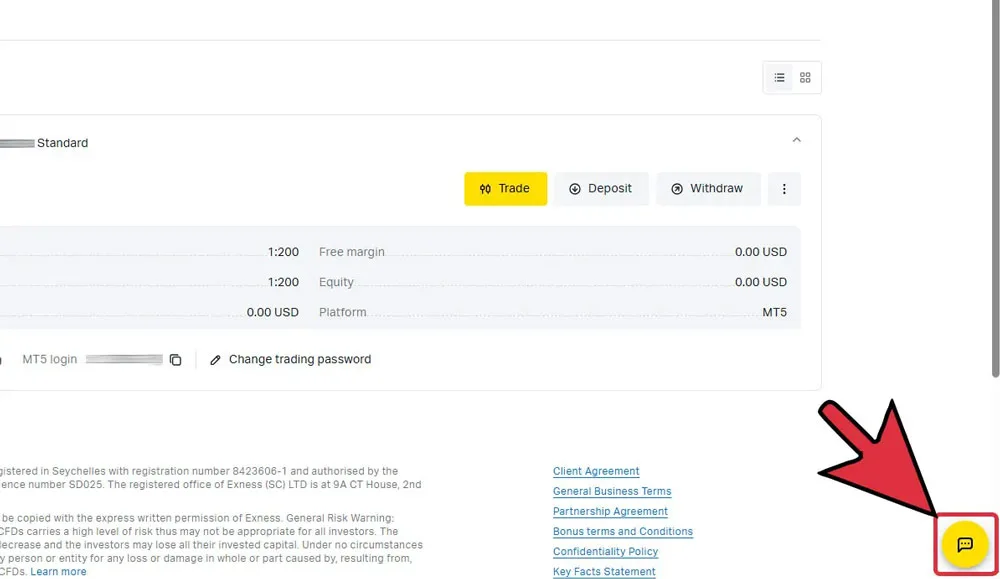Open the Deposit option
This screenshot has height=579, width=1000.
(x=601, y=189)
